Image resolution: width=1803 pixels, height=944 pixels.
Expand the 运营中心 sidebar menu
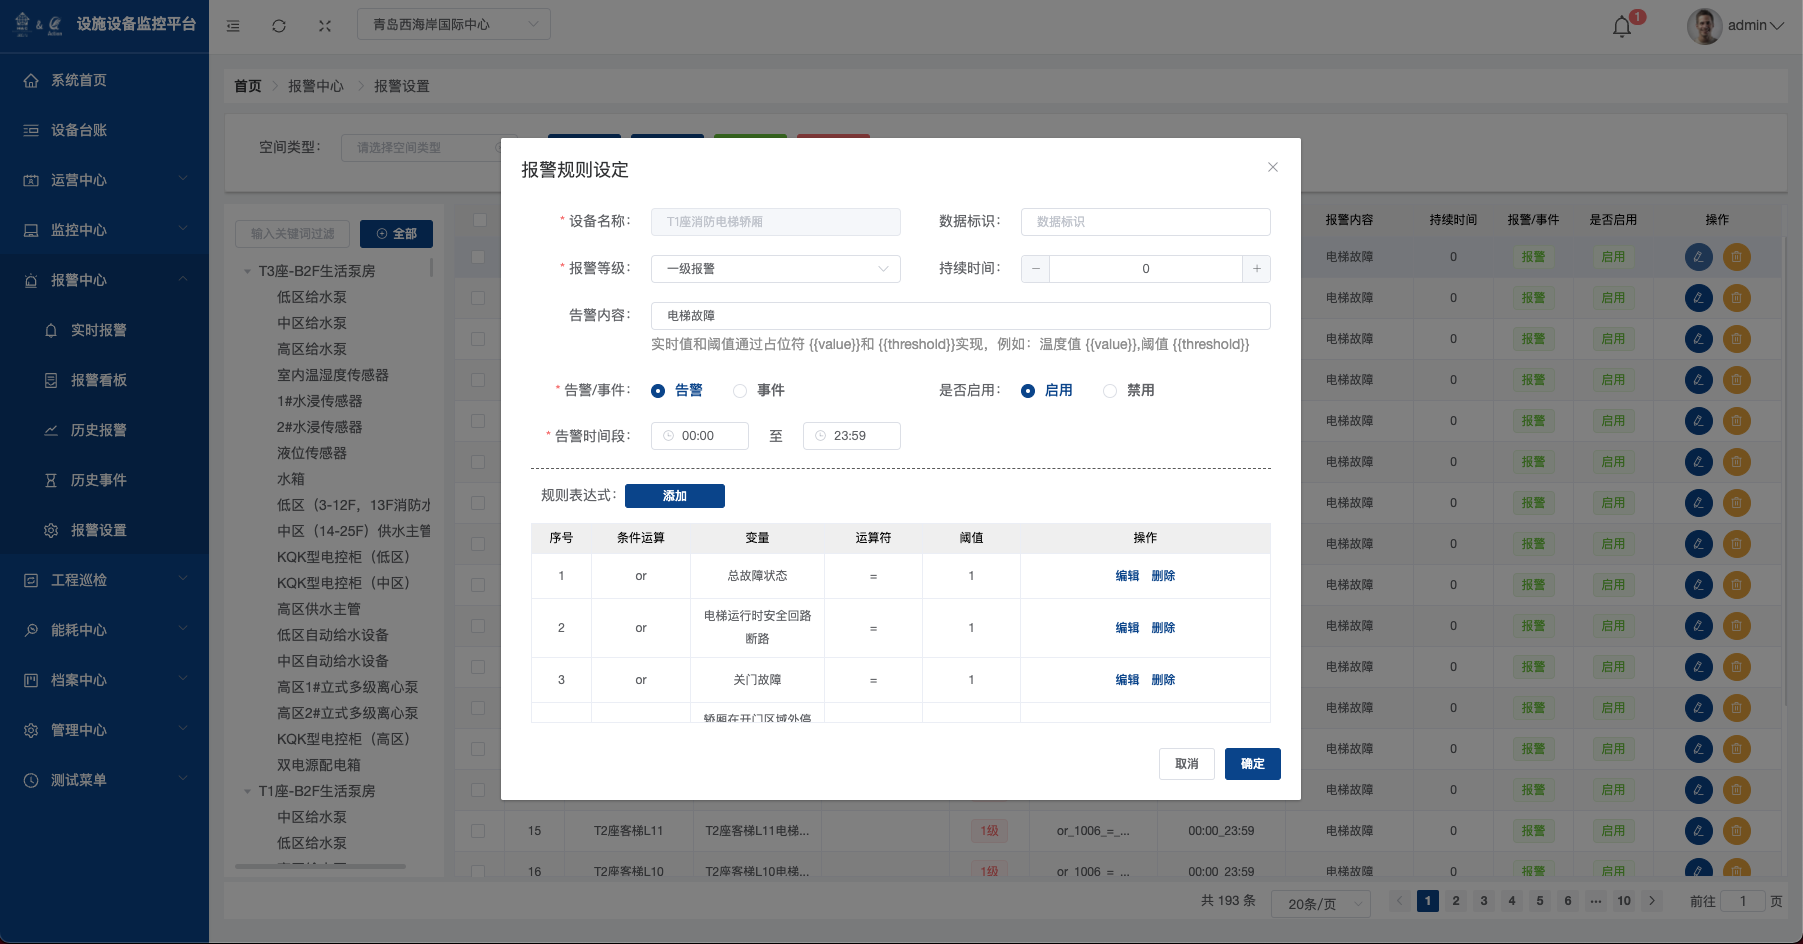point(104,180)
